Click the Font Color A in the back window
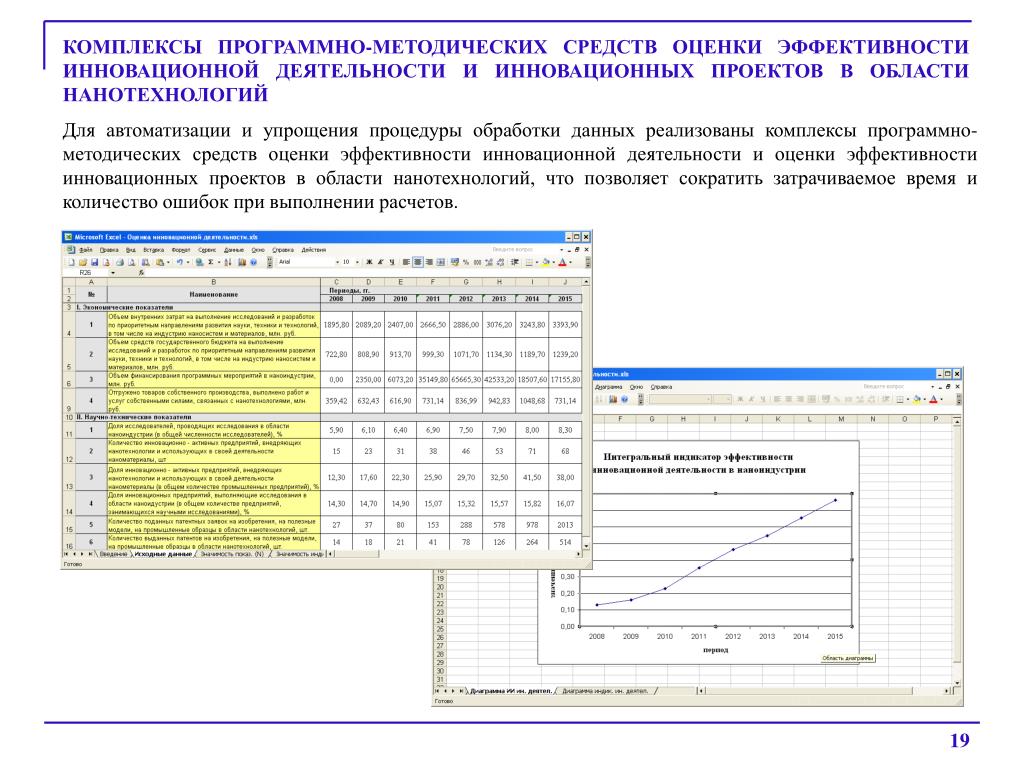1024x768 pixels. 933,400
